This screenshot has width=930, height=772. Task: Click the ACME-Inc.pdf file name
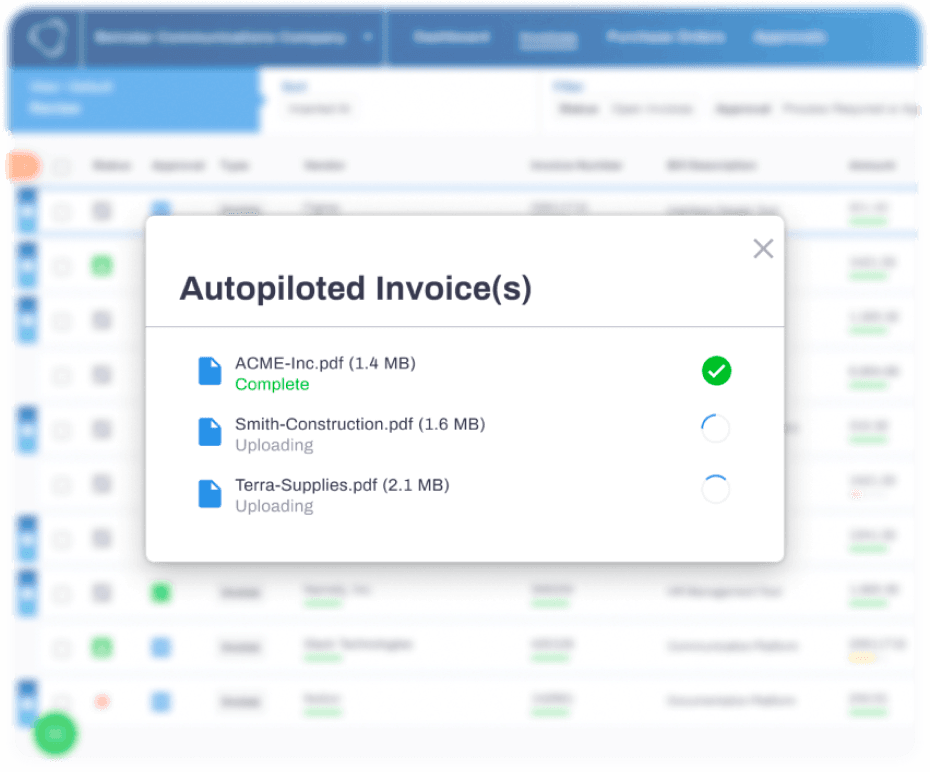coord(325,363)
